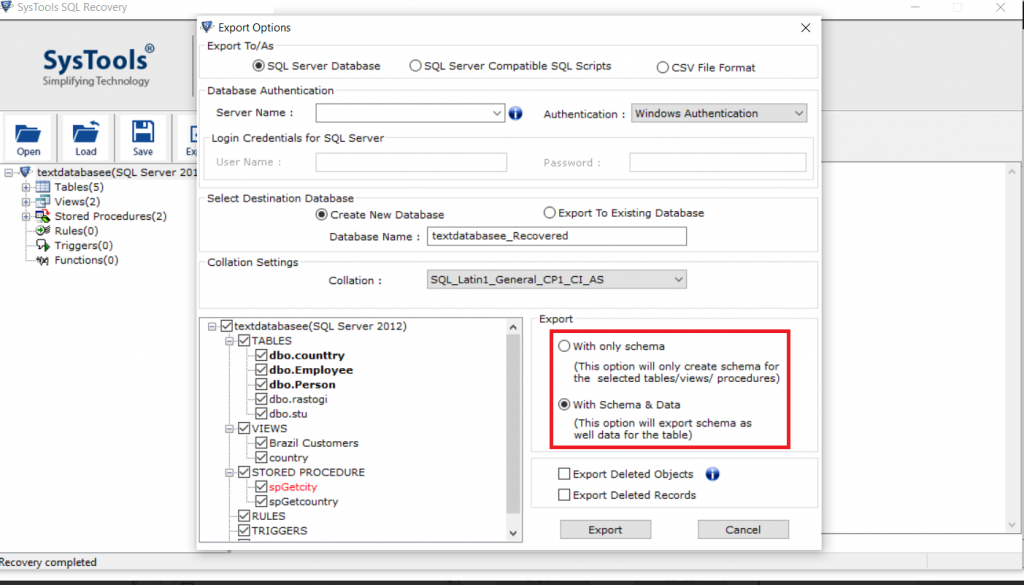Uncheck spGetcountry stored procedure checkbox
The width and height of the screenshot is (1024, 585).
click(x=261, y=501)
